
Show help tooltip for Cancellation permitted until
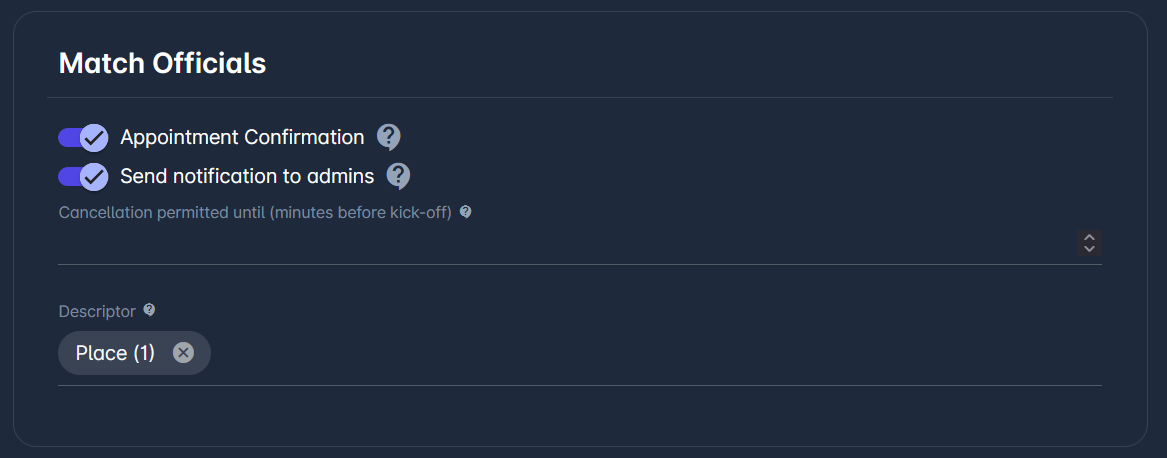click(465, 212)
